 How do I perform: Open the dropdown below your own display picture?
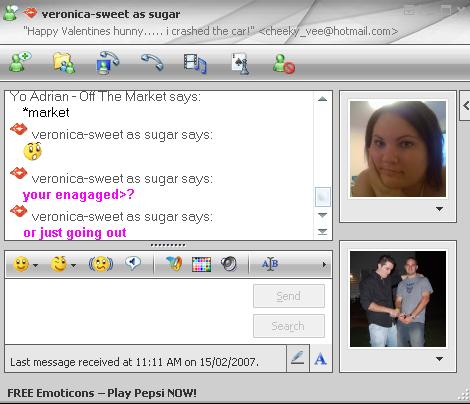[x=439, y=359]
